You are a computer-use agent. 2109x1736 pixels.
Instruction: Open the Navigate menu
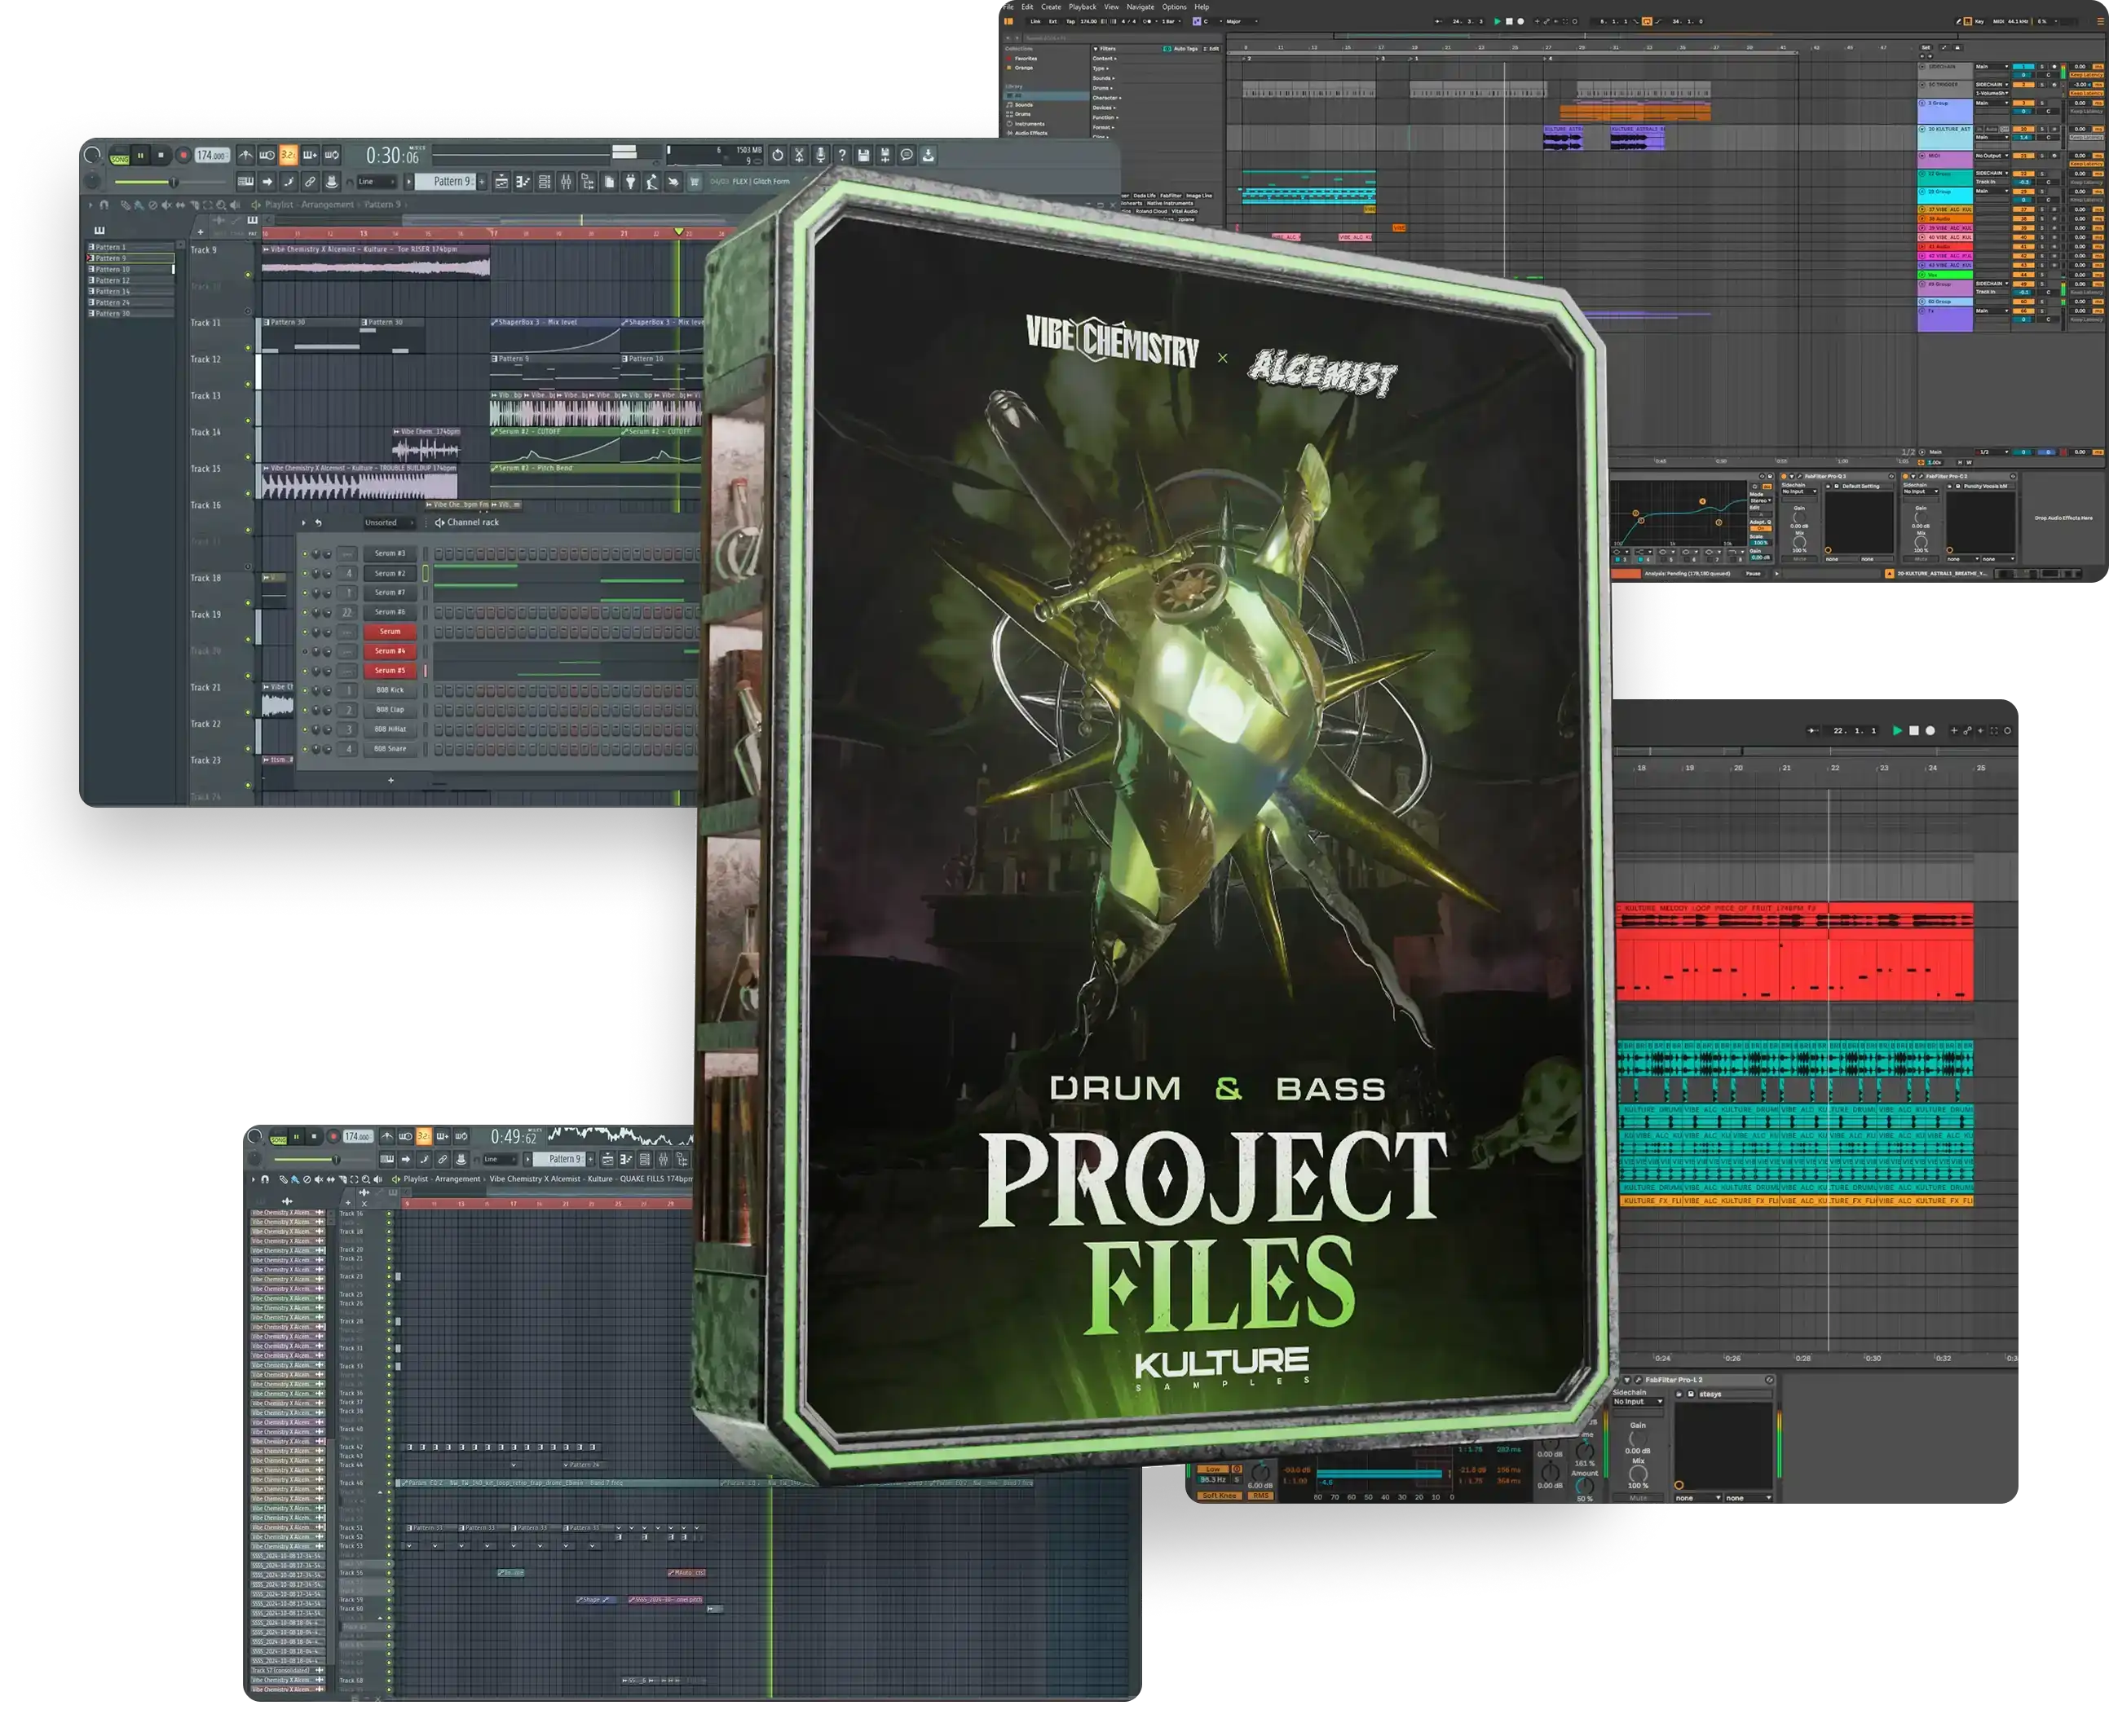pos(1140,7)
